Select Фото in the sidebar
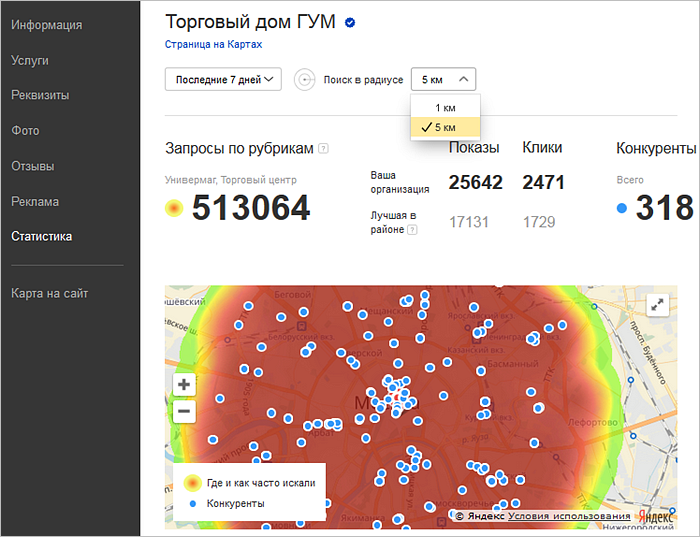 coord(25,130)
